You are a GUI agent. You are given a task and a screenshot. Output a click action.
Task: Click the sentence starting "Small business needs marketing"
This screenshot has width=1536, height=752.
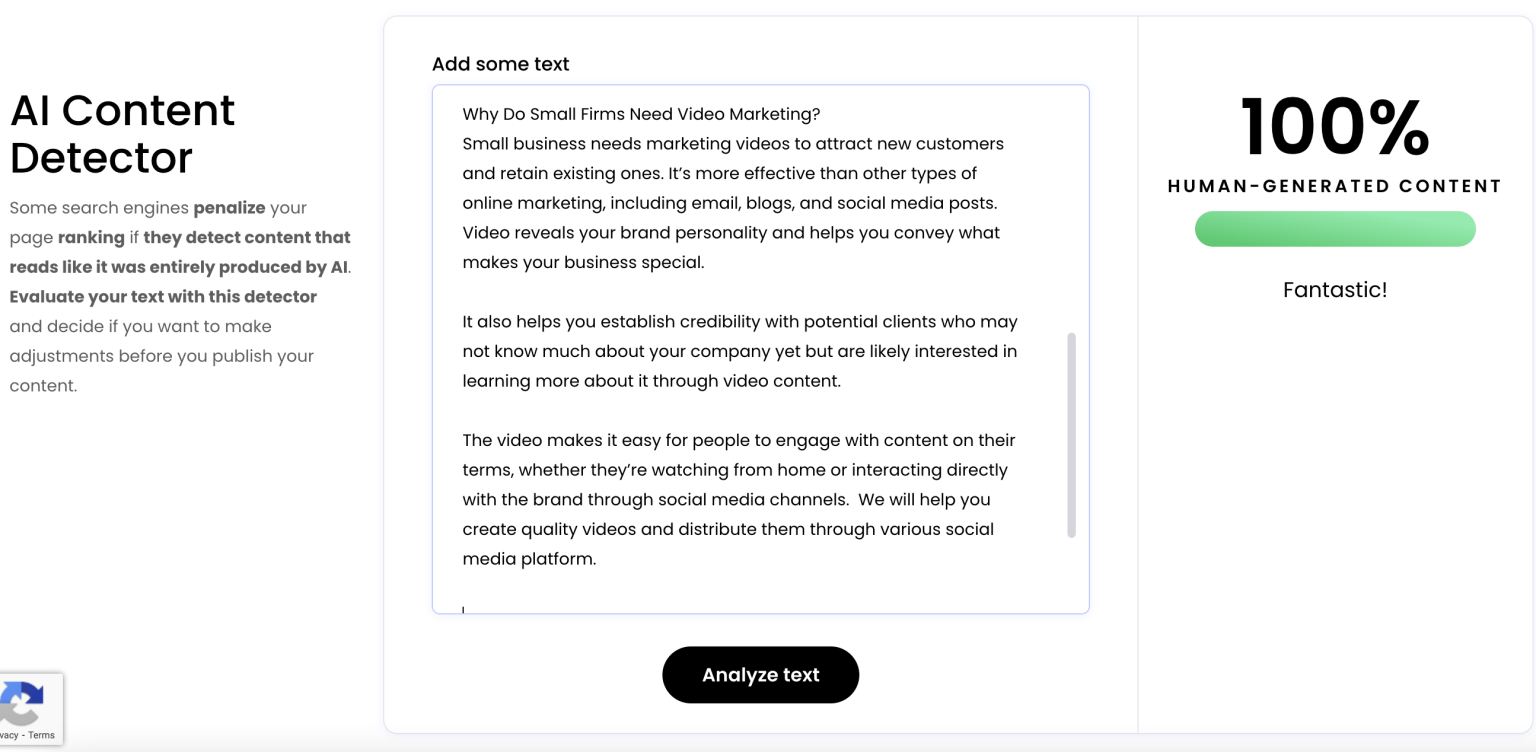[x=732, y=144]
